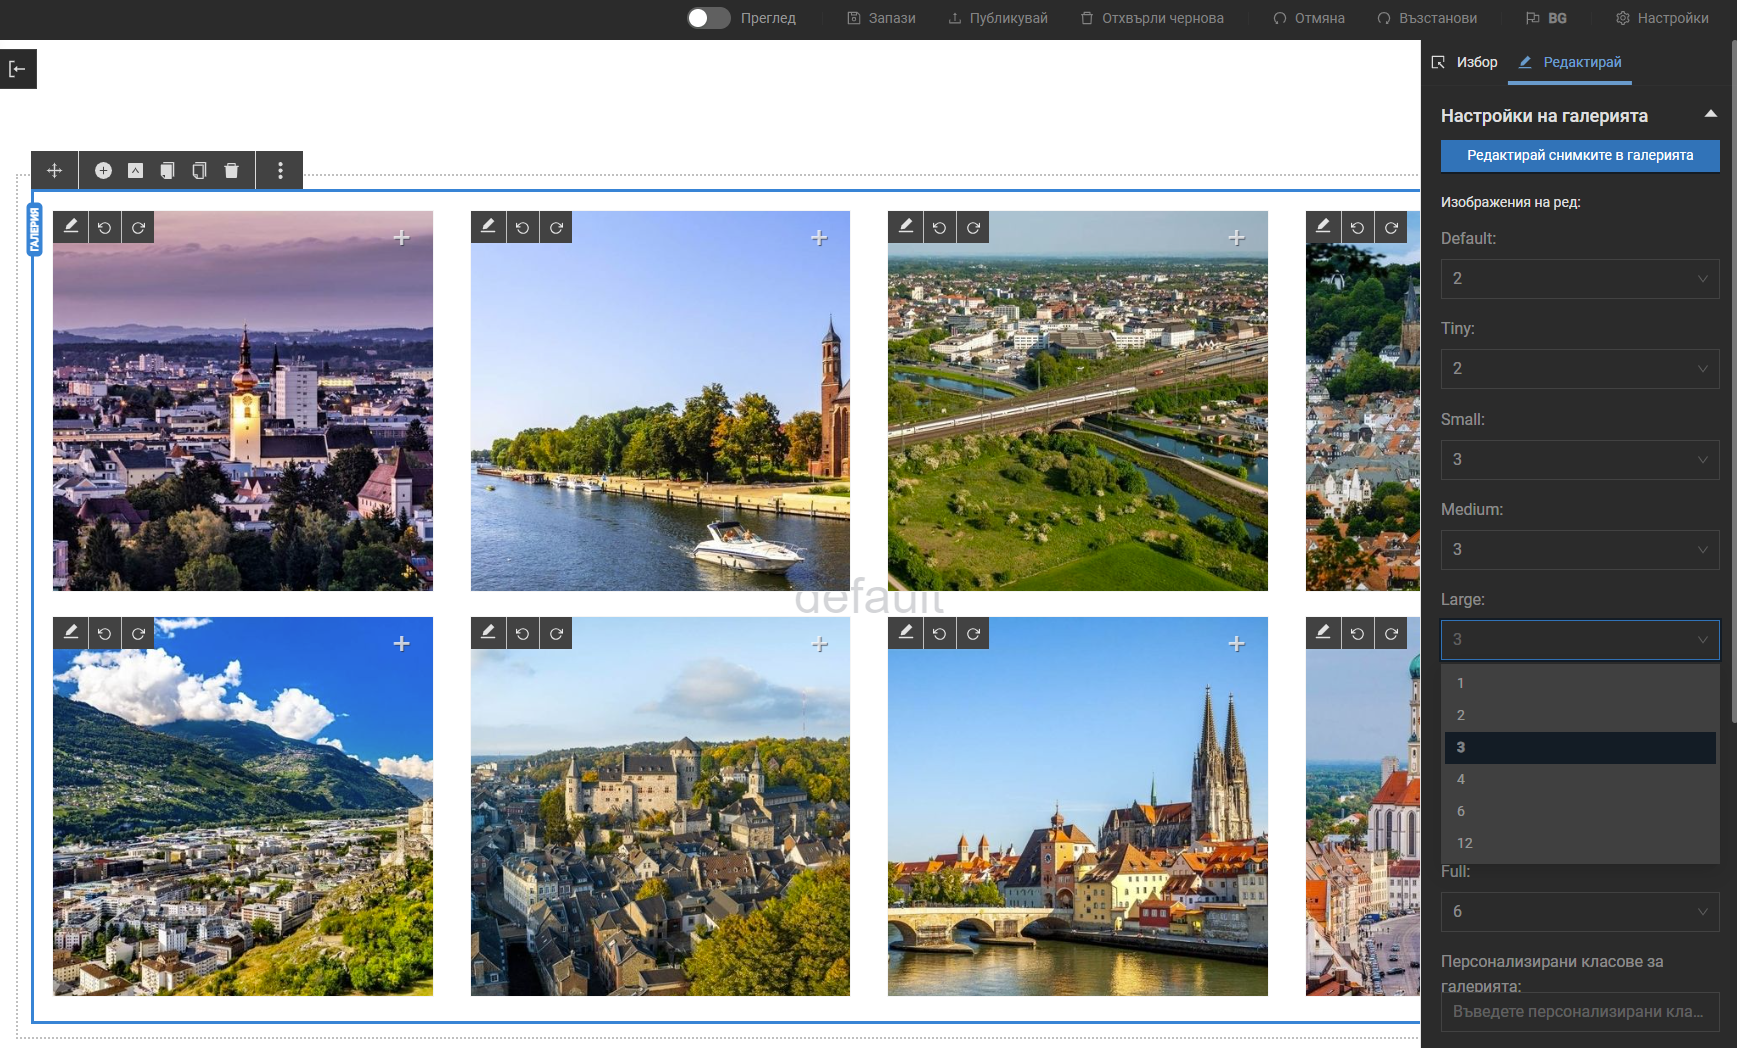Viewport: 1737px width, 1048px height.
Task: Rotate the boat river image clockwise
Action: click(556, 227)
